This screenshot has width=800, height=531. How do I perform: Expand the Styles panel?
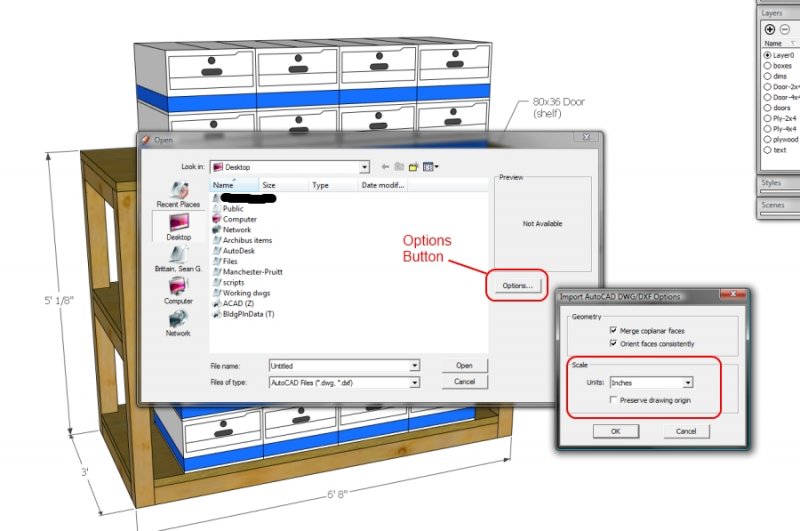point(778,183)
